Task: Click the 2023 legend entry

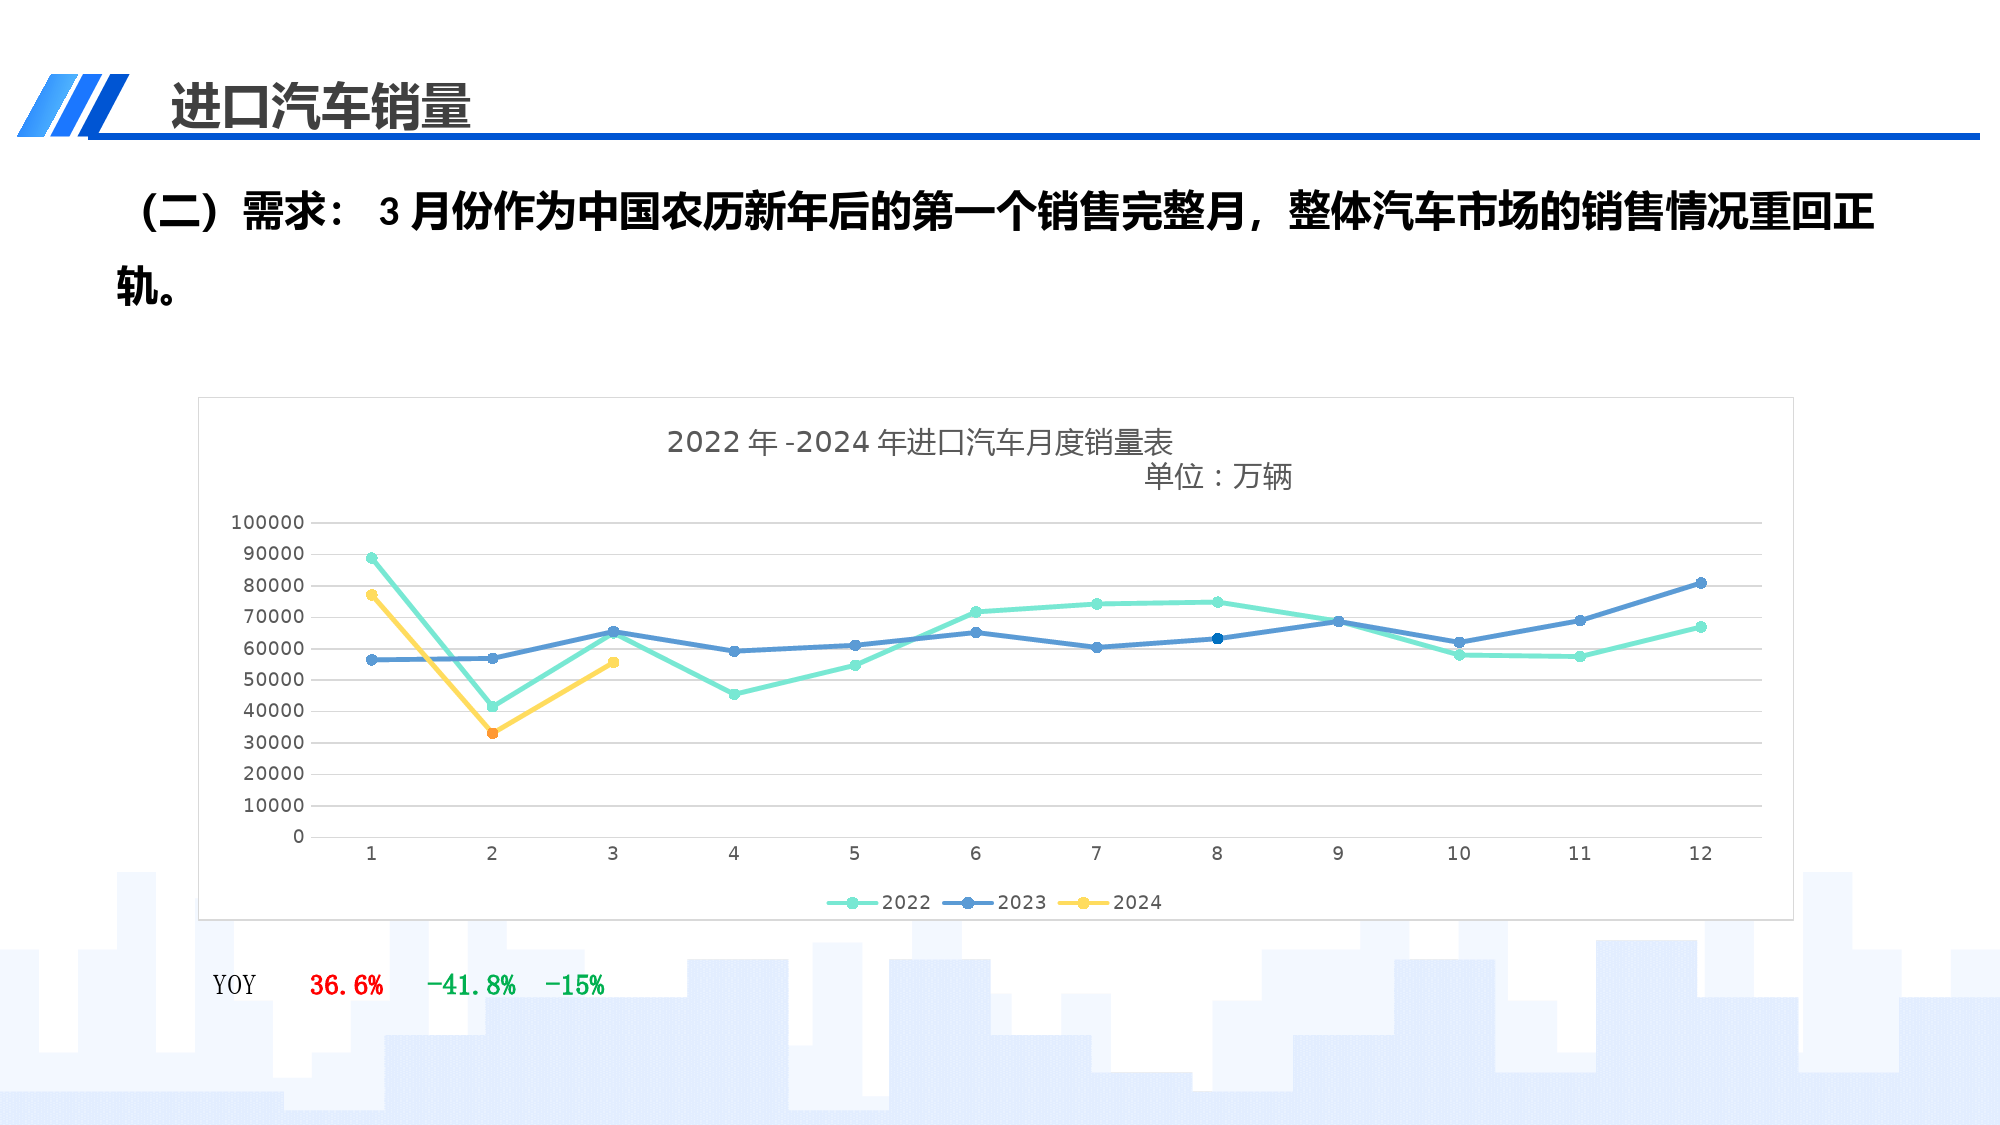Action: click(994, 902)
